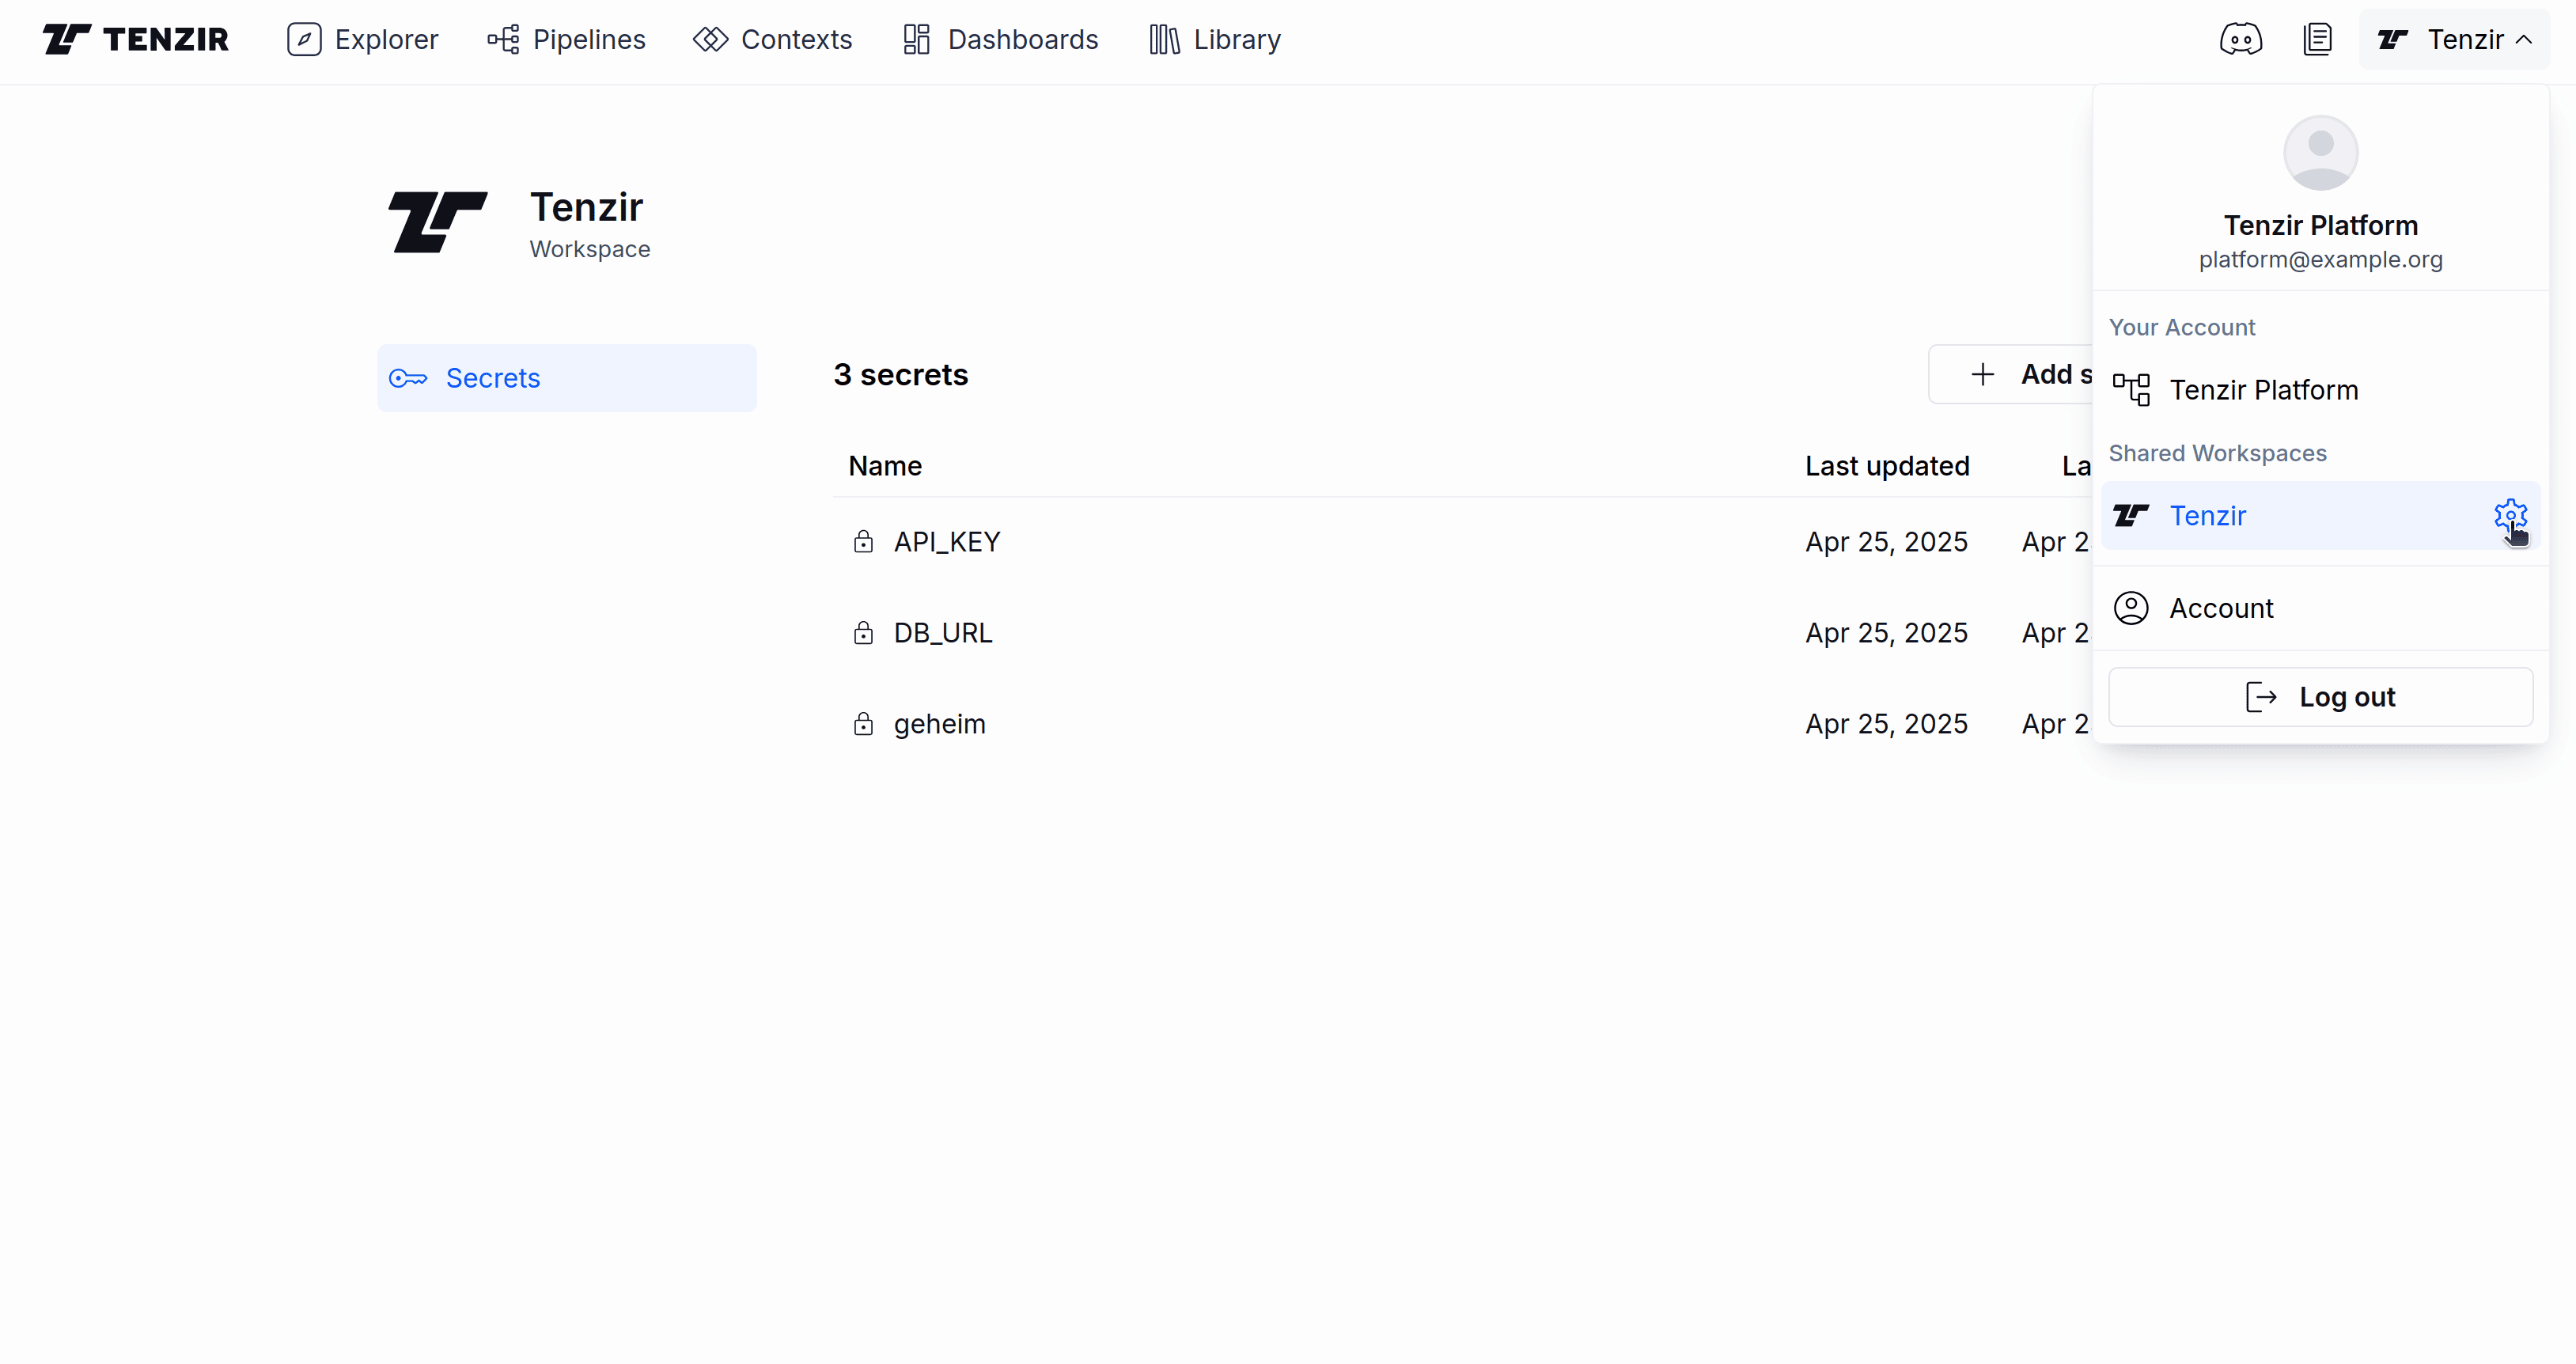2576x1364 pixels.
Task: Select the Tenzir shared workspace
Action: pyautogui.click(x=2209, y=515)
